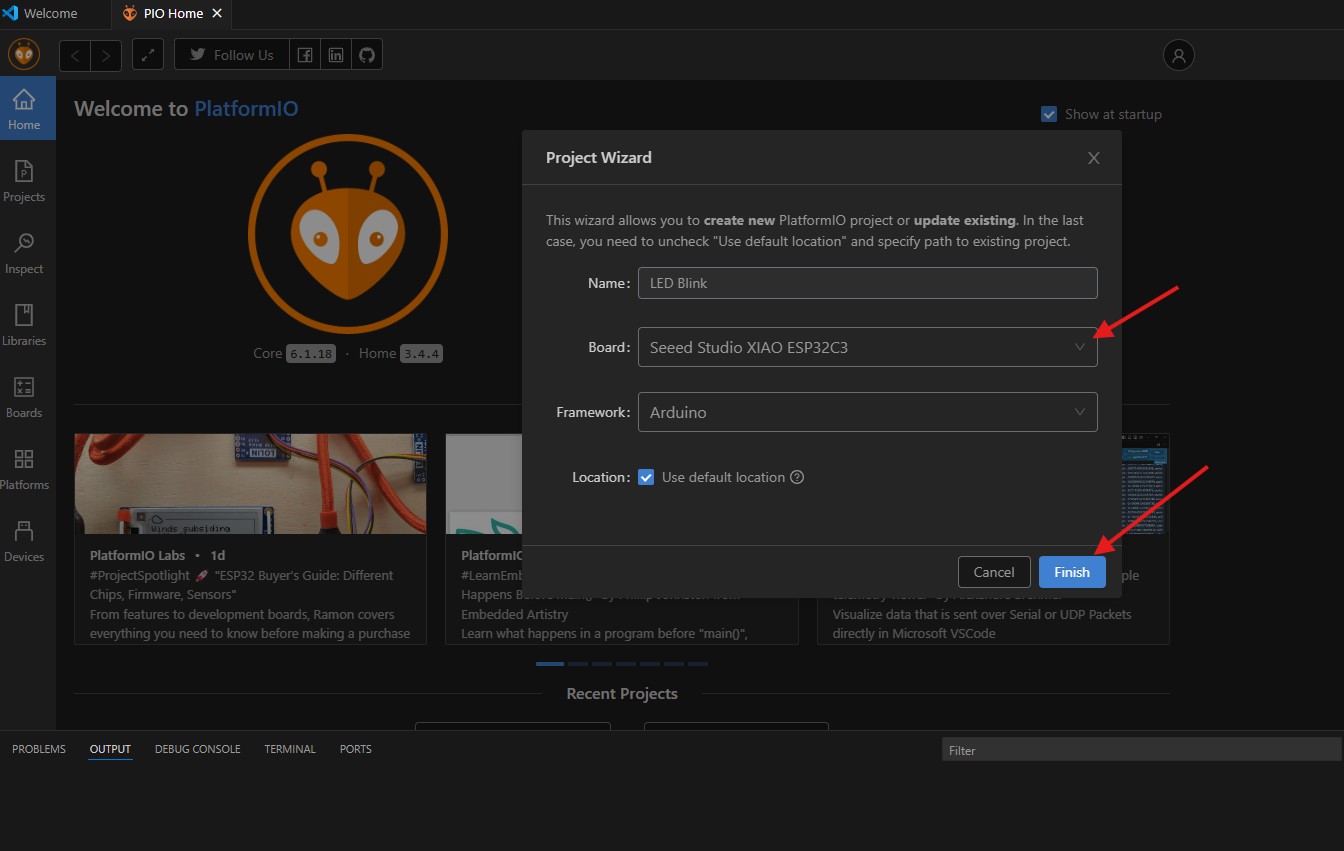1344x851 pixels.
Task: Click the Cancel button
Action: point(994,572)
